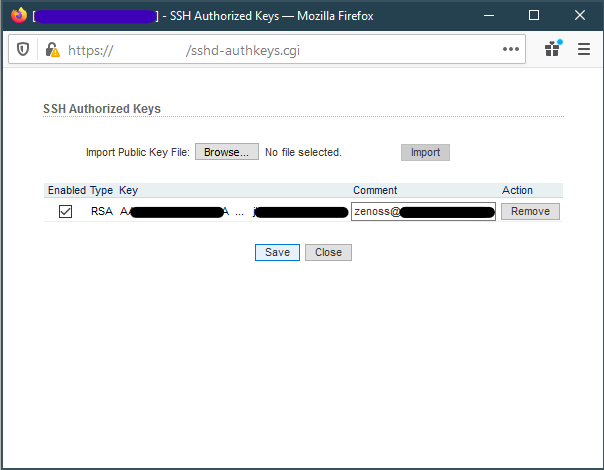Click the Firefox logo in title bar
The width and height of the screenshot is (604, 470).
point(18,16)
